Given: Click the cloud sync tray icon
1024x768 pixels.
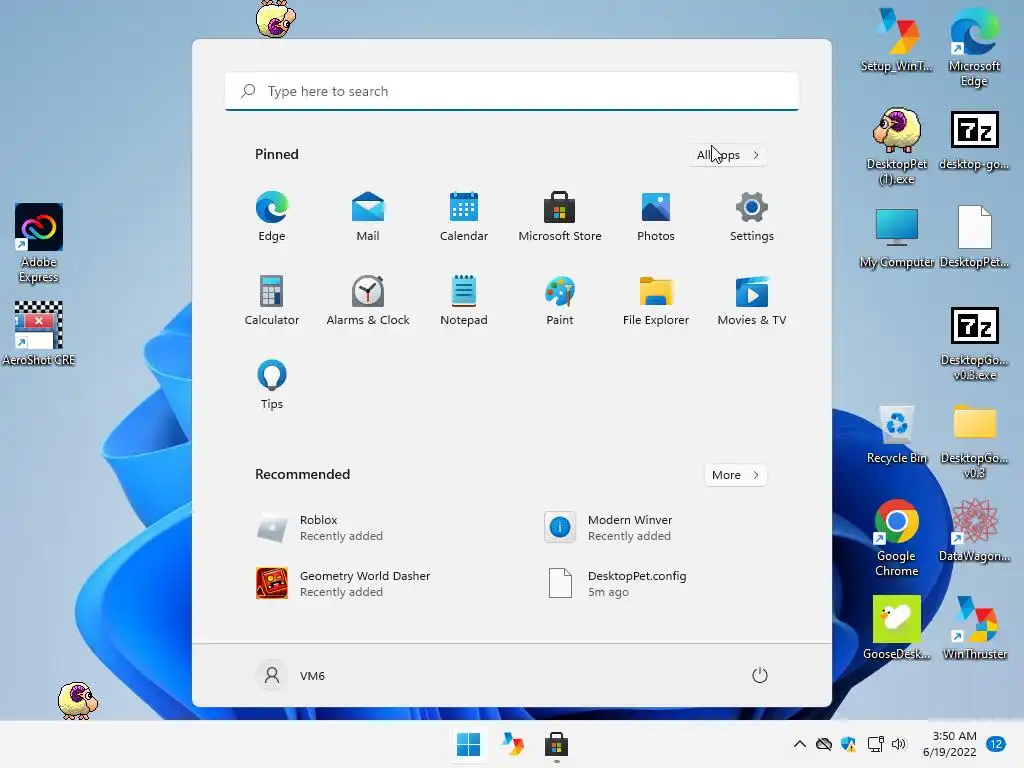Looking at the screenshot, I should (x=824, y=744).
